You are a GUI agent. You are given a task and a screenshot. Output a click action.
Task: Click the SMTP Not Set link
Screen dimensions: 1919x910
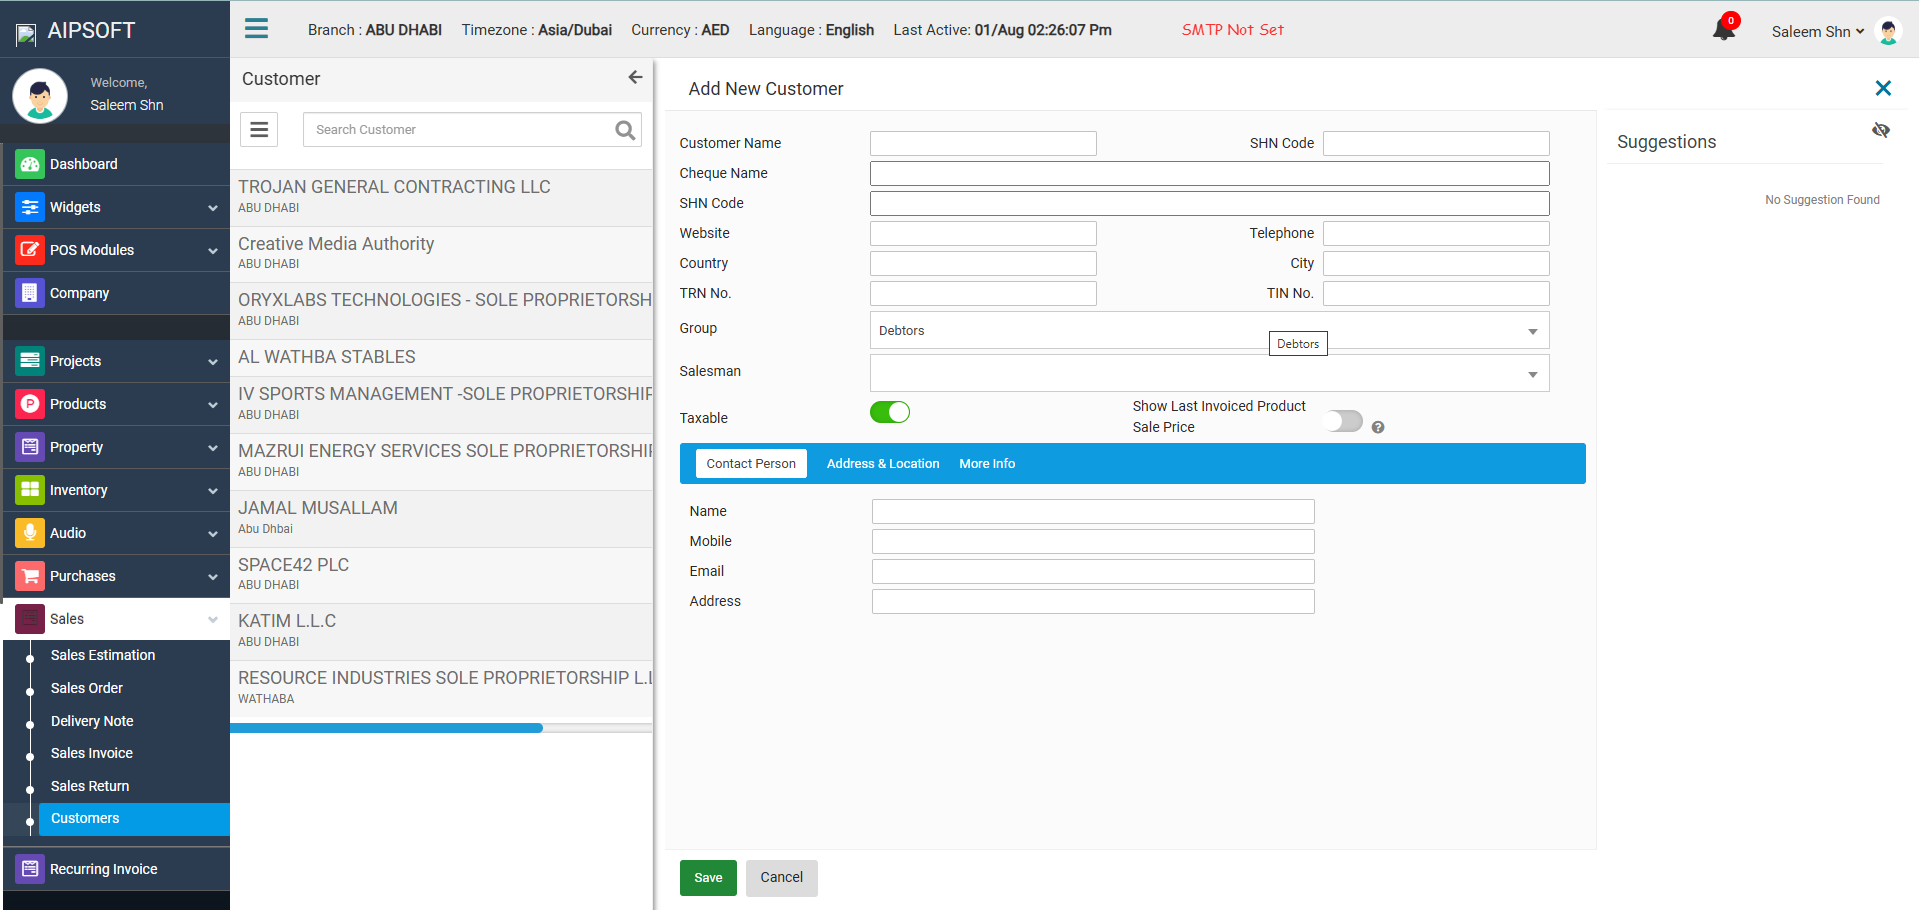1232,30
